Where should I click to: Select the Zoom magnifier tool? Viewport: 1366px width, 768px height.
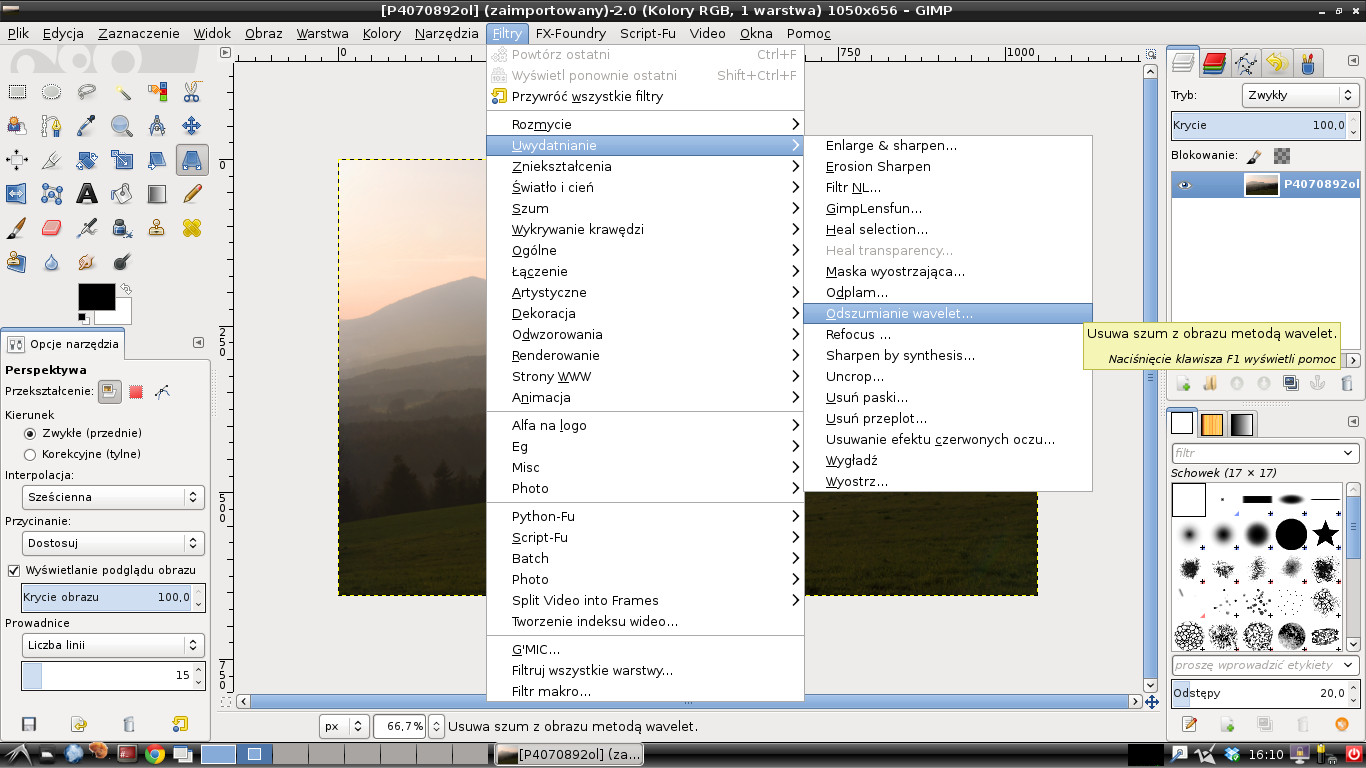pyautogui.click(x=122, y=126)
